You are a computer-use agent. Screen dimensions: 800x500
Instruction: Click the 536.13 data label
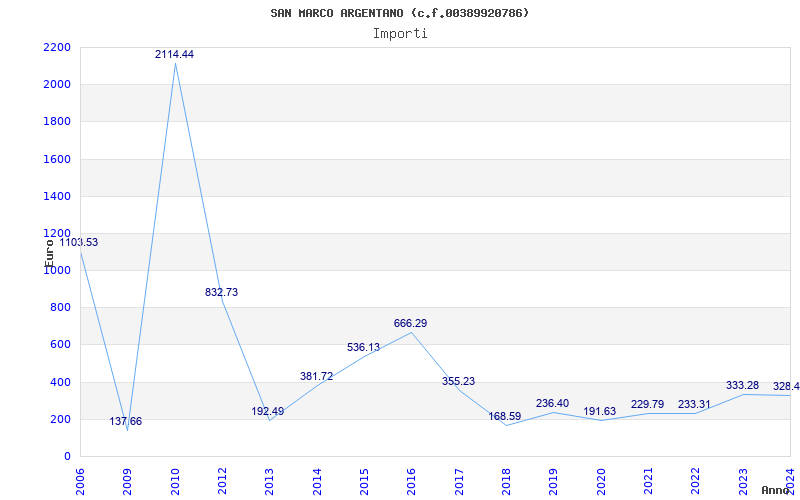(364, 347)
